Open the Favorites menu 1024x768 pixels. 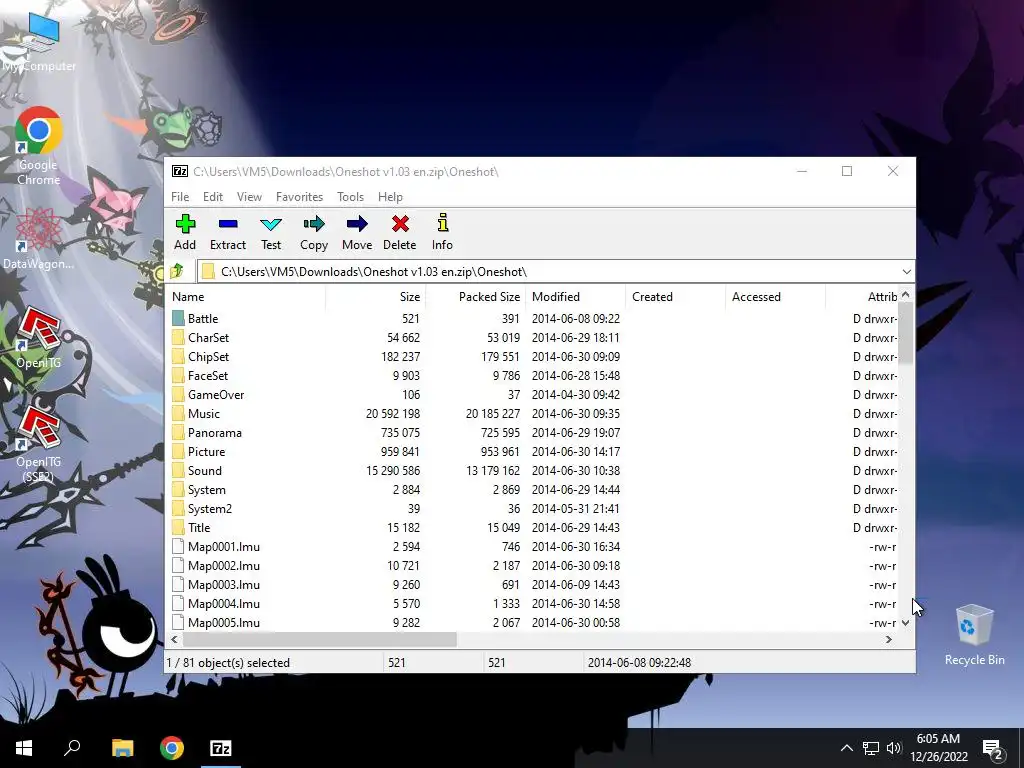(x=299, y=197)
